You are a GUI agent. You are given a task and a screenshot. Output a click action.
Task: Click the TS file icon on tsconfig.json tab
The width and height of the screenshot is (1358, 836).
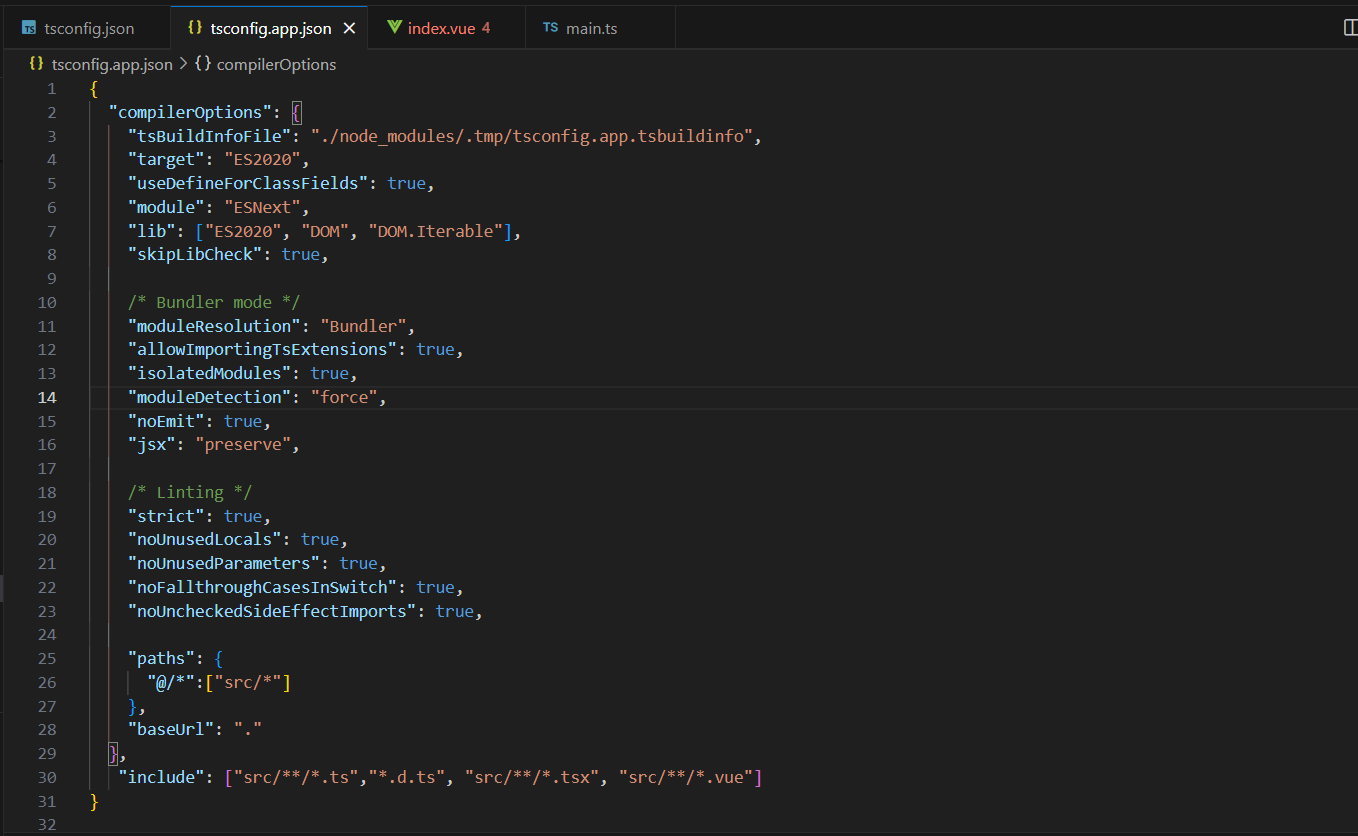pos(29,28)
